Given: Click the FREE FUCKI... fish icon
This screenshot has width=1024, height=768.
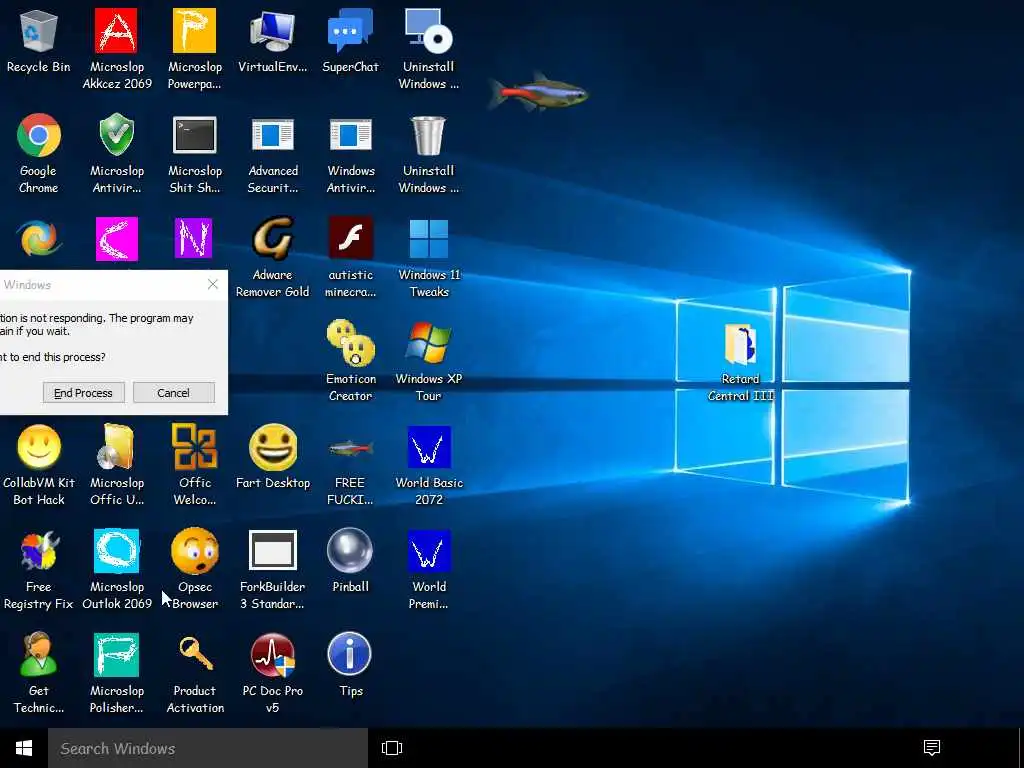Looking at the screenshot, I should [x=350, y=448].
